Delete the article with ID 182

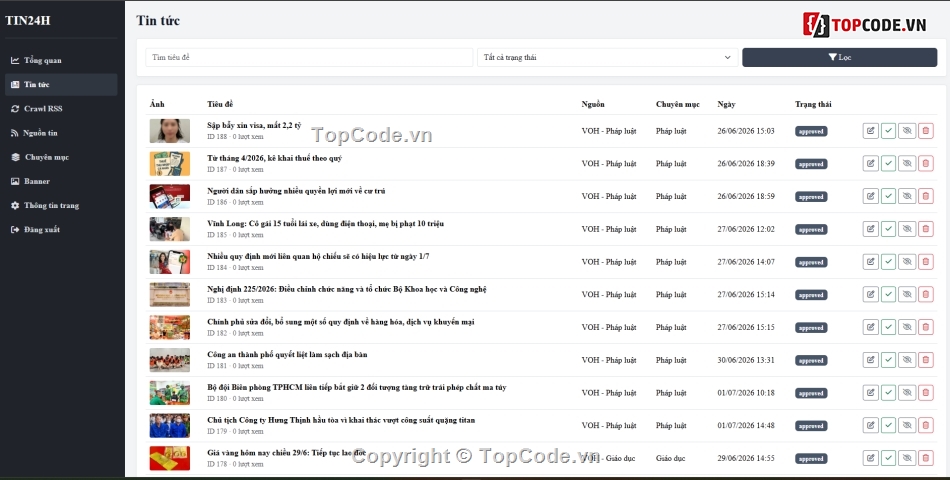pos(925,327)
